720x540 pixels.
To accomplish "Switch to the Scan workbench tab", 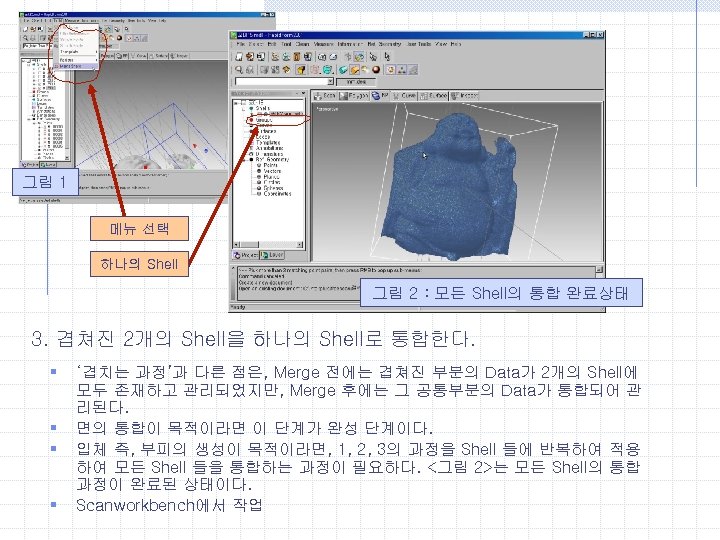I will [x=325, y=96].
